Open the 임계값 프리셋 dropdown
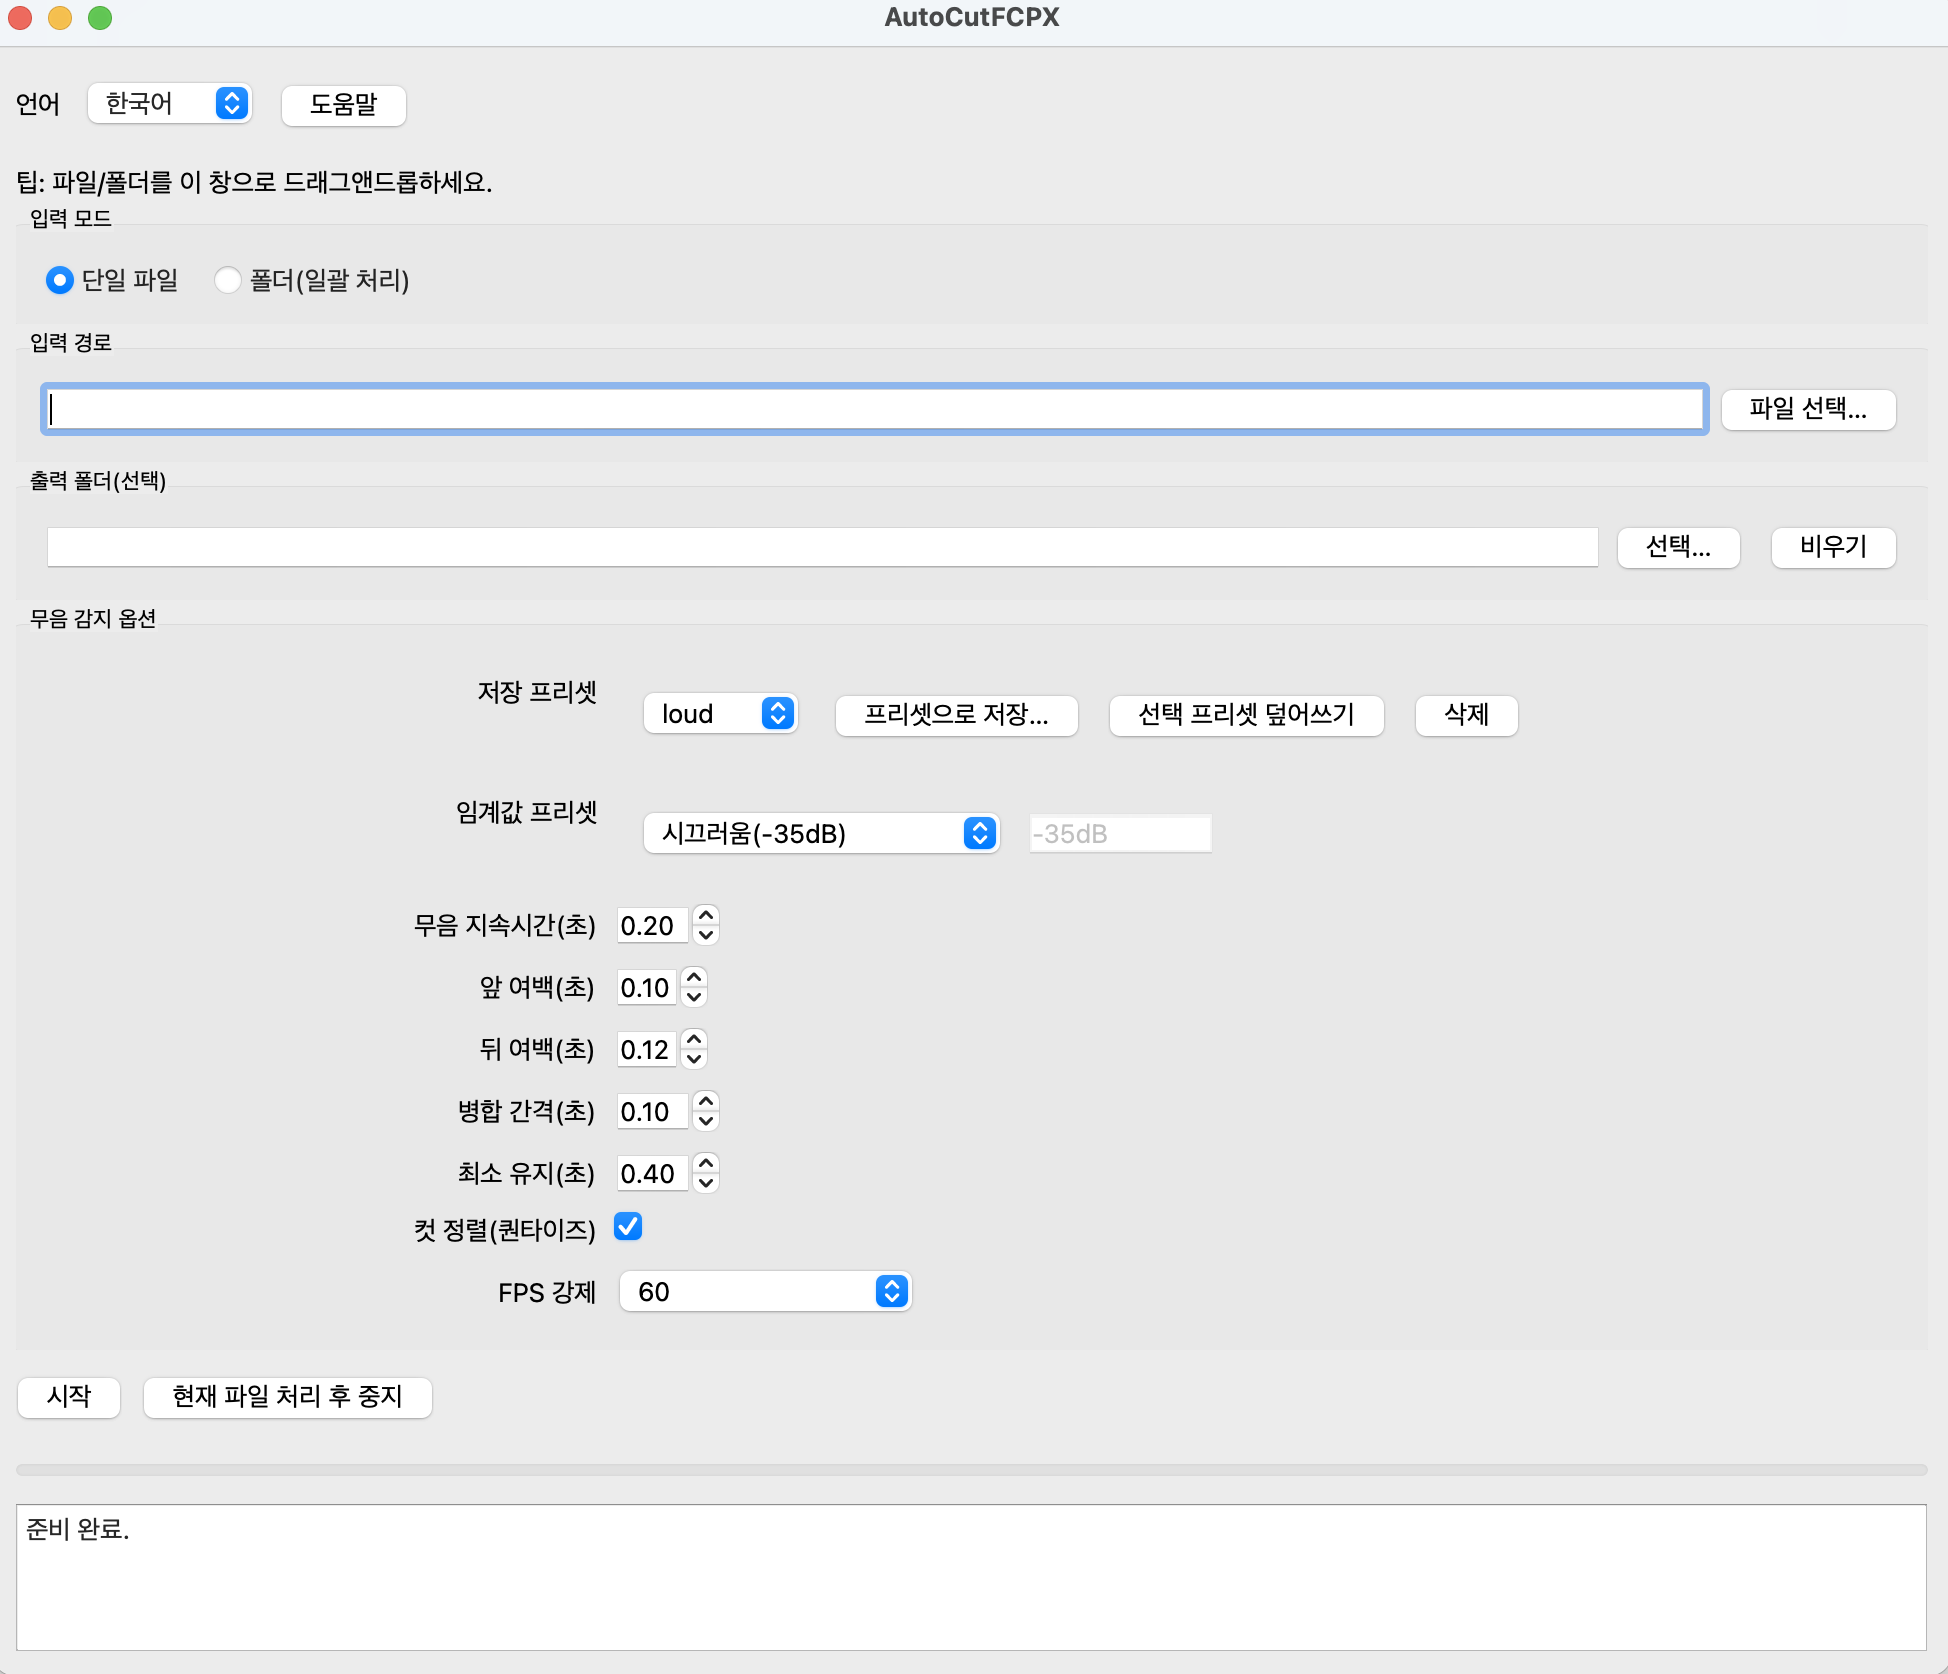Viewport: 1948px width, 1674px height. pos(821,833)
